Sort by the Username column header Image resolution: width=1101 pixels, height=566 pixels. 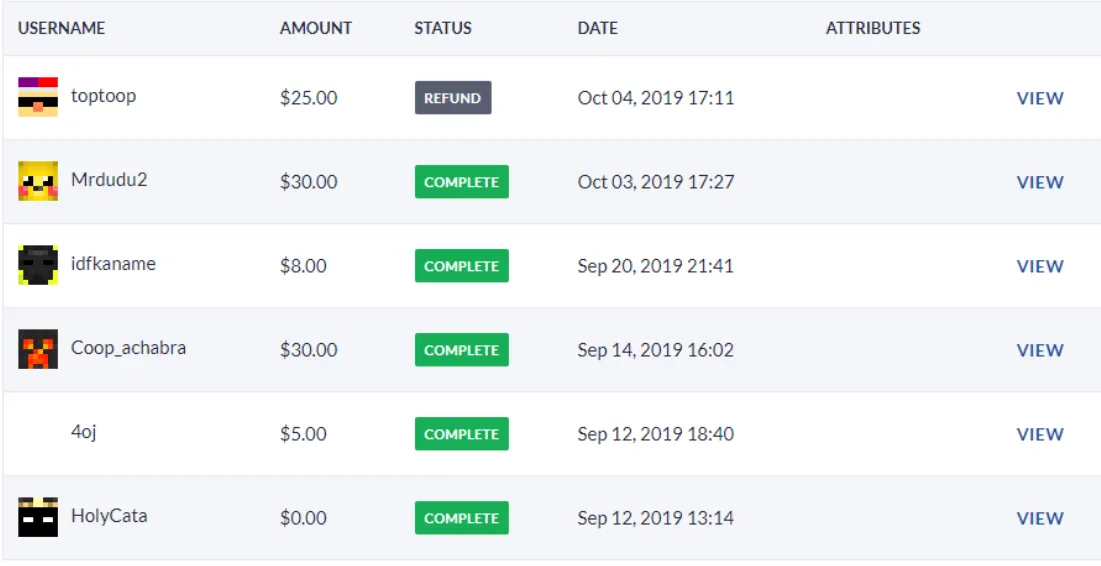point(61,28)
